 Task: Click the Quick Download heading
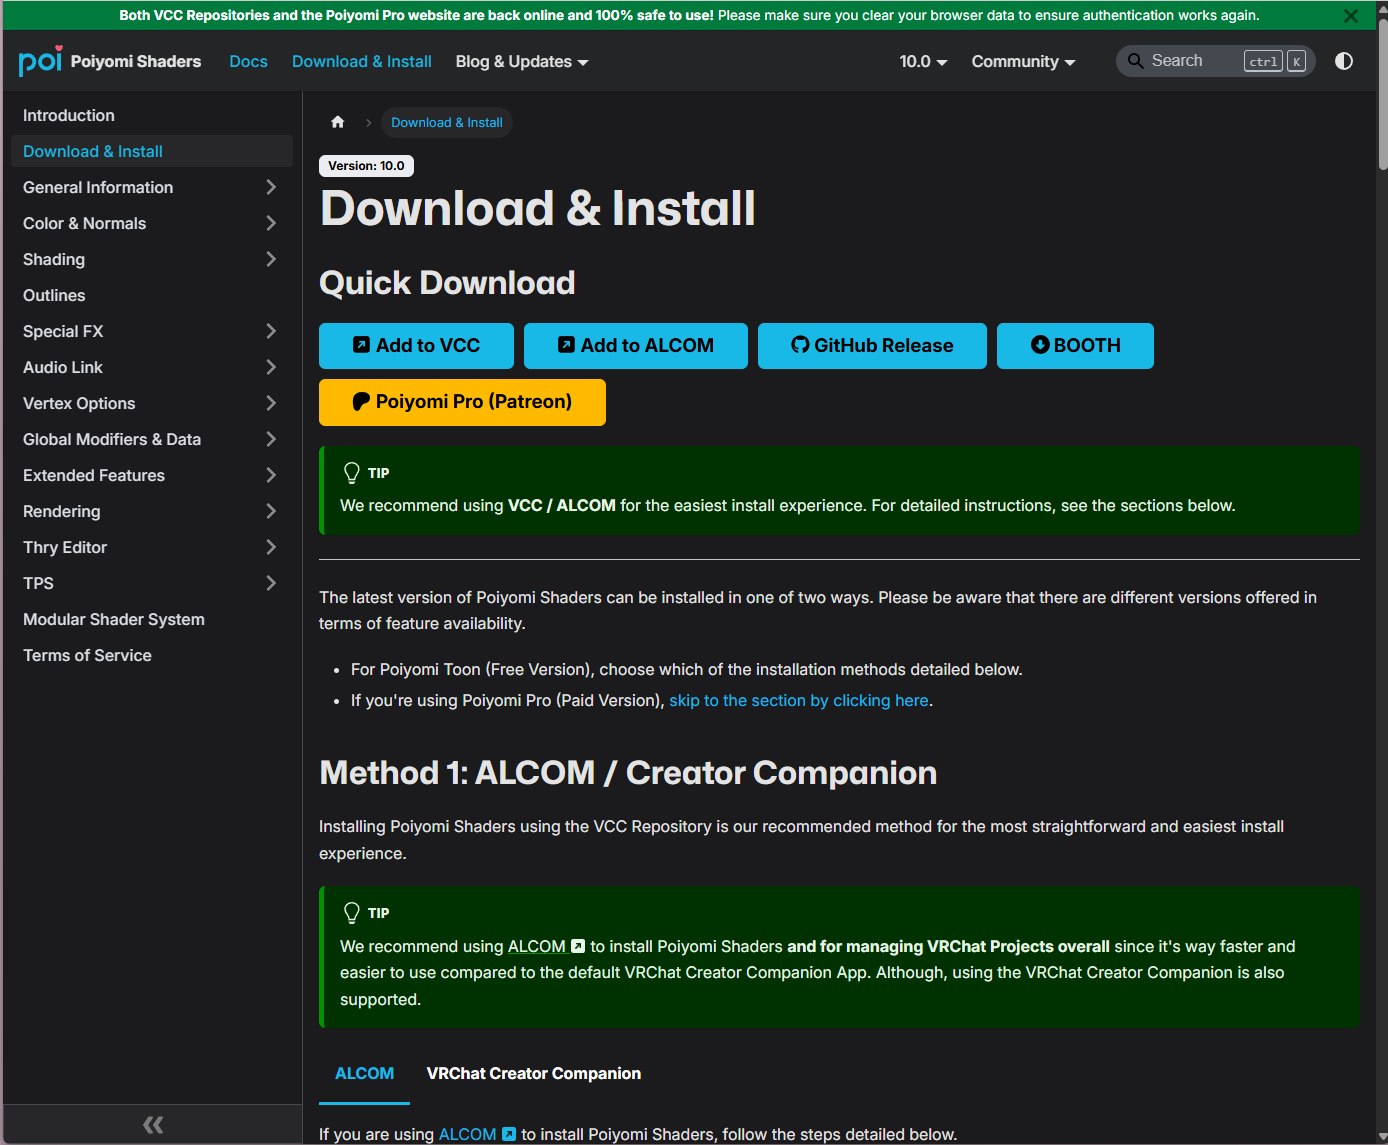tap(447, 283)
